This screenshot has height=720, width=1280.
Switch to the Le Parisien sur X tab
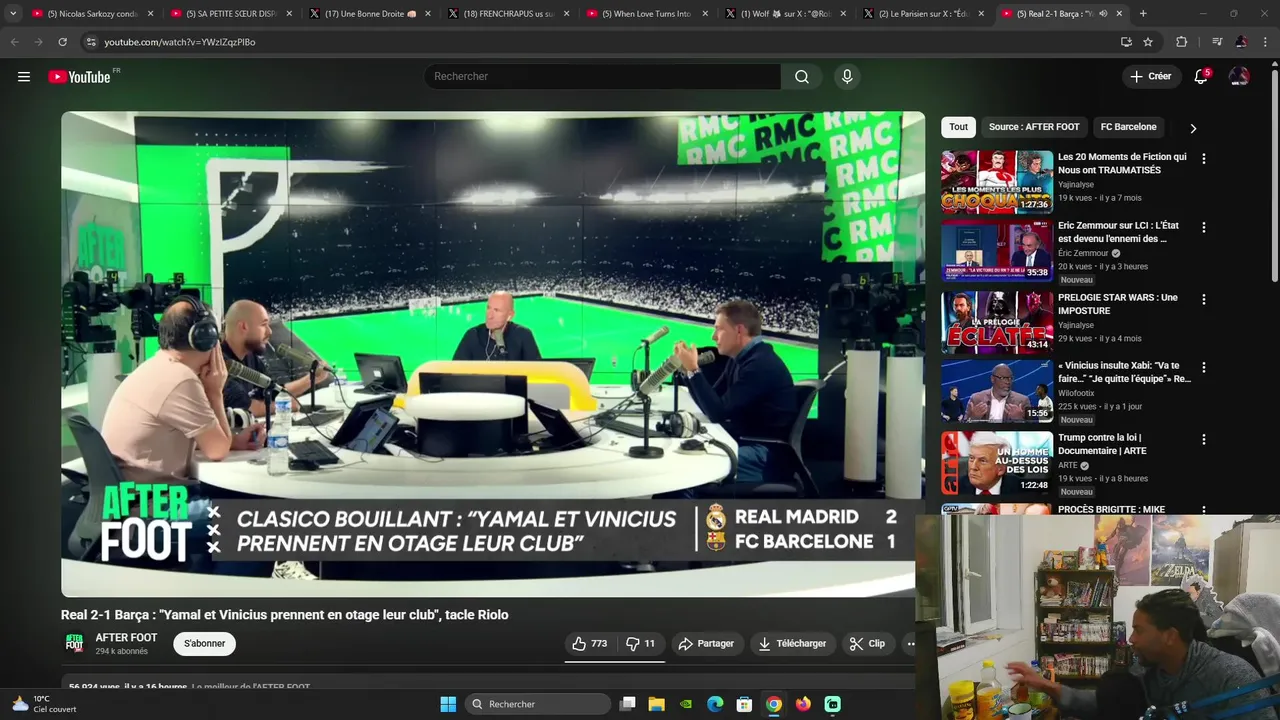click(922, 13)
